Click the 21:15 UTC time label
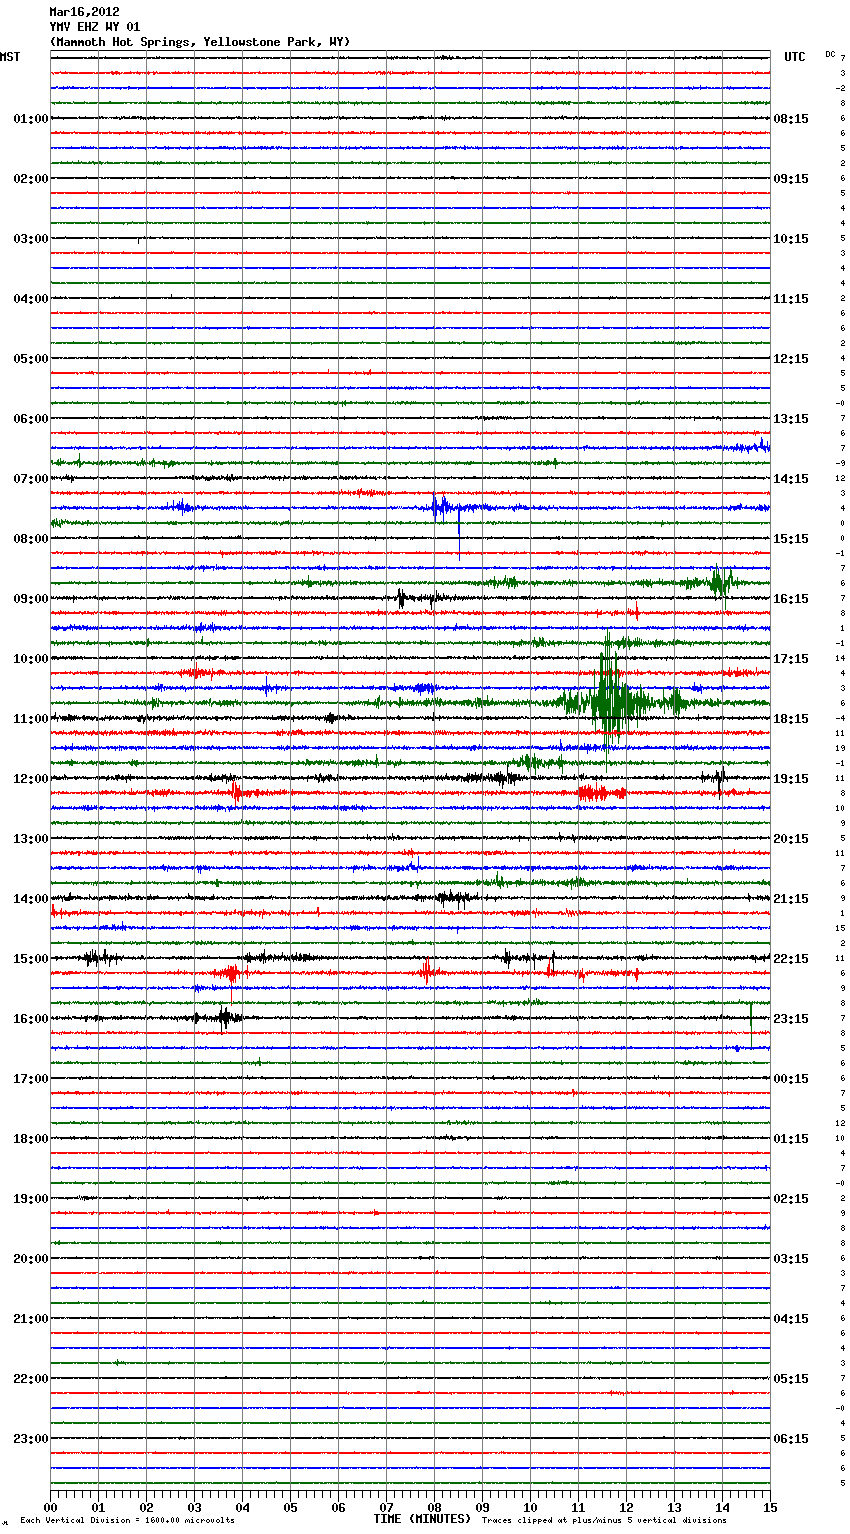The width and height of the screenshot is (850, 1534). pos(791,899)
